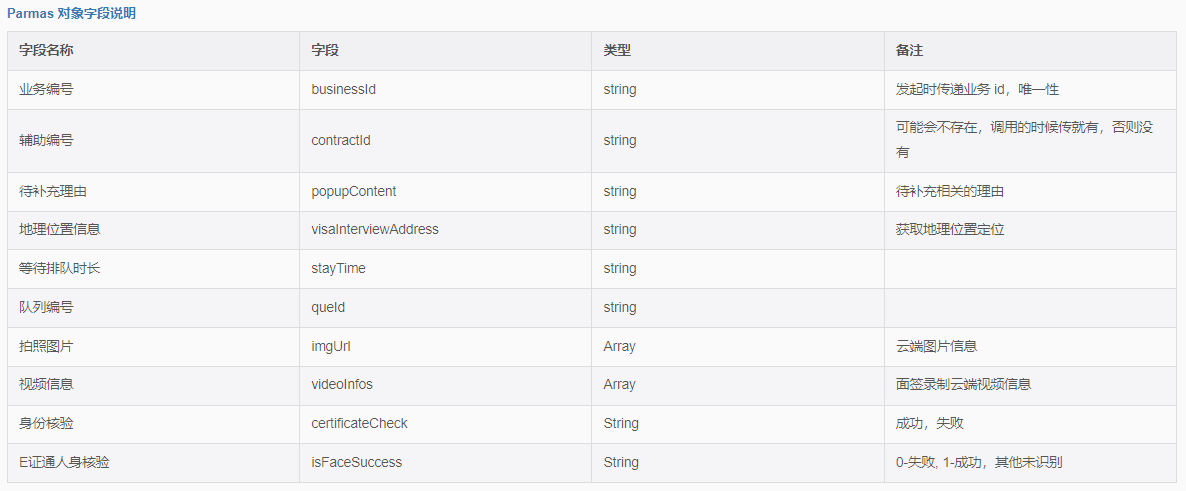
Task: Click the remark '获取地理位置定位'
Action: (949, 229)
